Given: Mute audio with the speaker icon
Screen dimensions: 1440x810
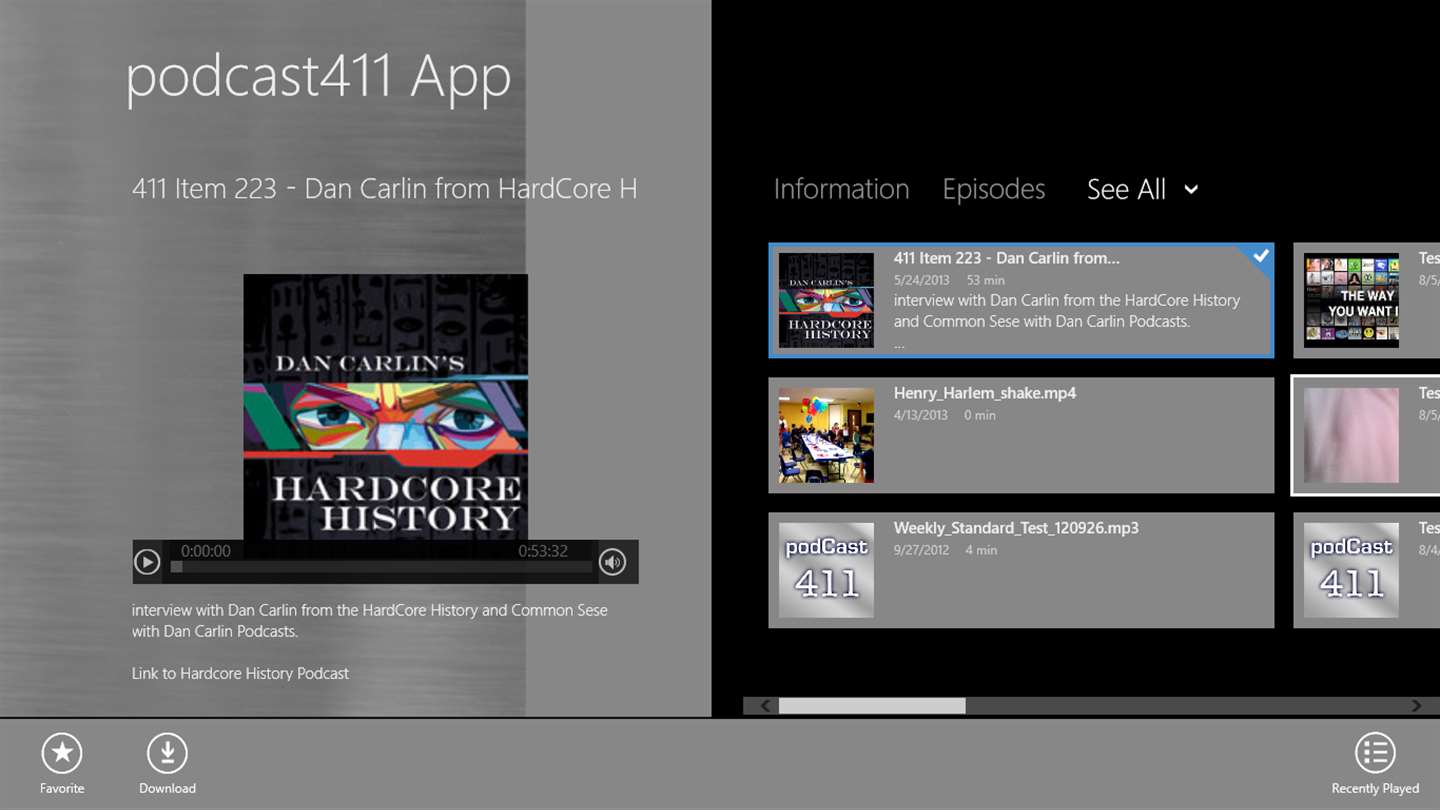Looking at the screenshot, I should point(613,562).
